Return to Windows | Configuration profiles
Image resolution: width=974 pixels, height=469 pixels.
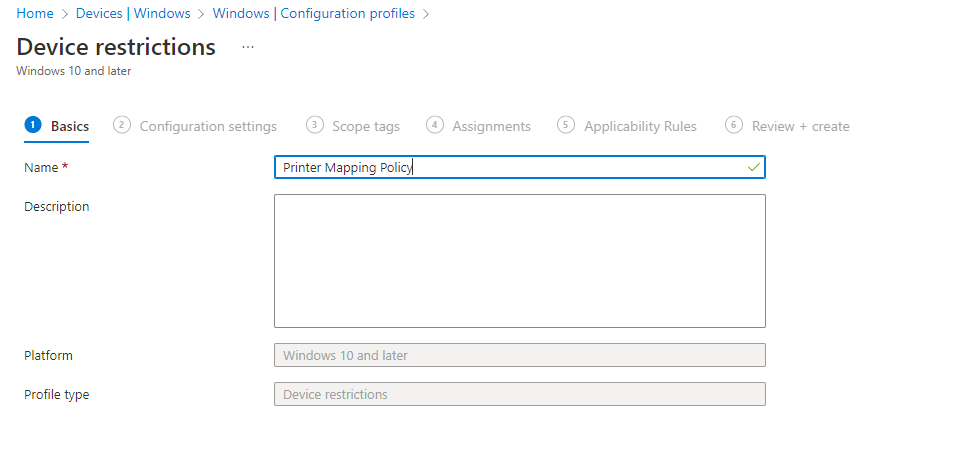314,13
